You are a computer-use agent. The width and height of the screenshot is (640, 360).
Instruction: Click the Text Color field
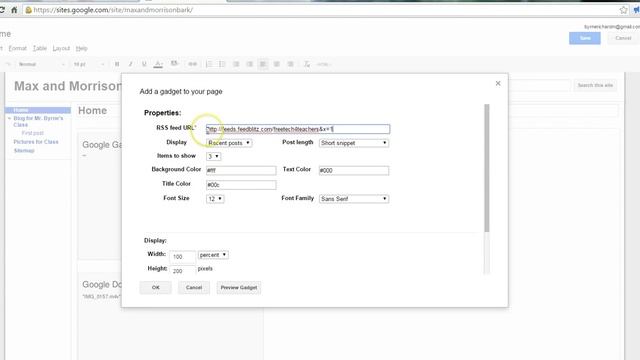354,170
